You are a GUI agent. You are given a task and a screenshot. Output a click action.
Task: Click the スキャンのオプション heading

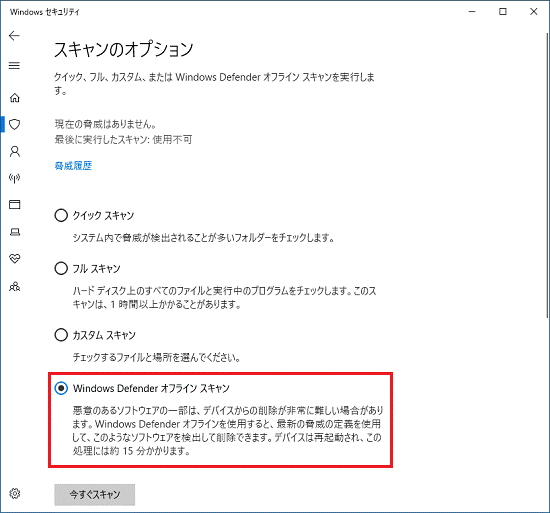(x=123, y=49)
